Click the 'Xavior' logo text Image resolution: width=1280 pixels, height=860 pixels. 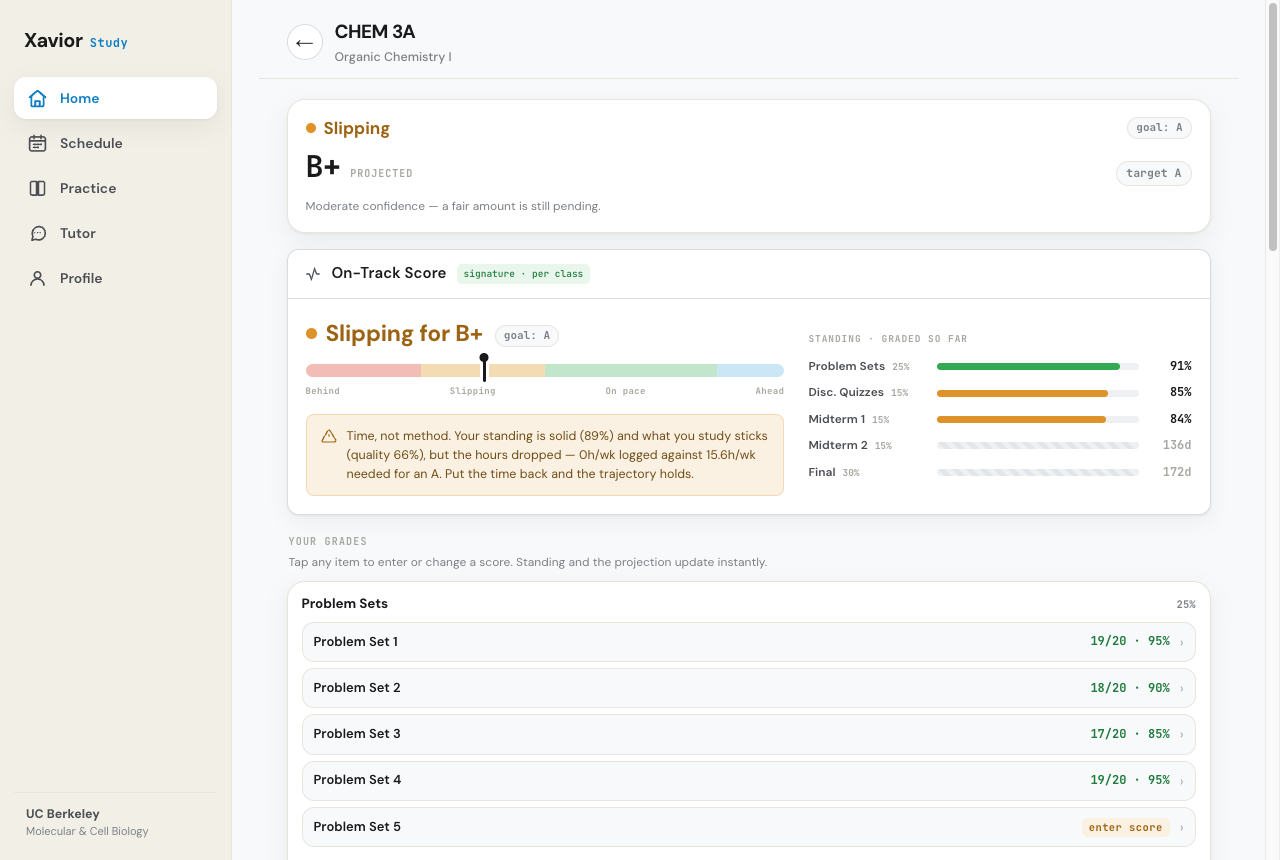(54, 41)
